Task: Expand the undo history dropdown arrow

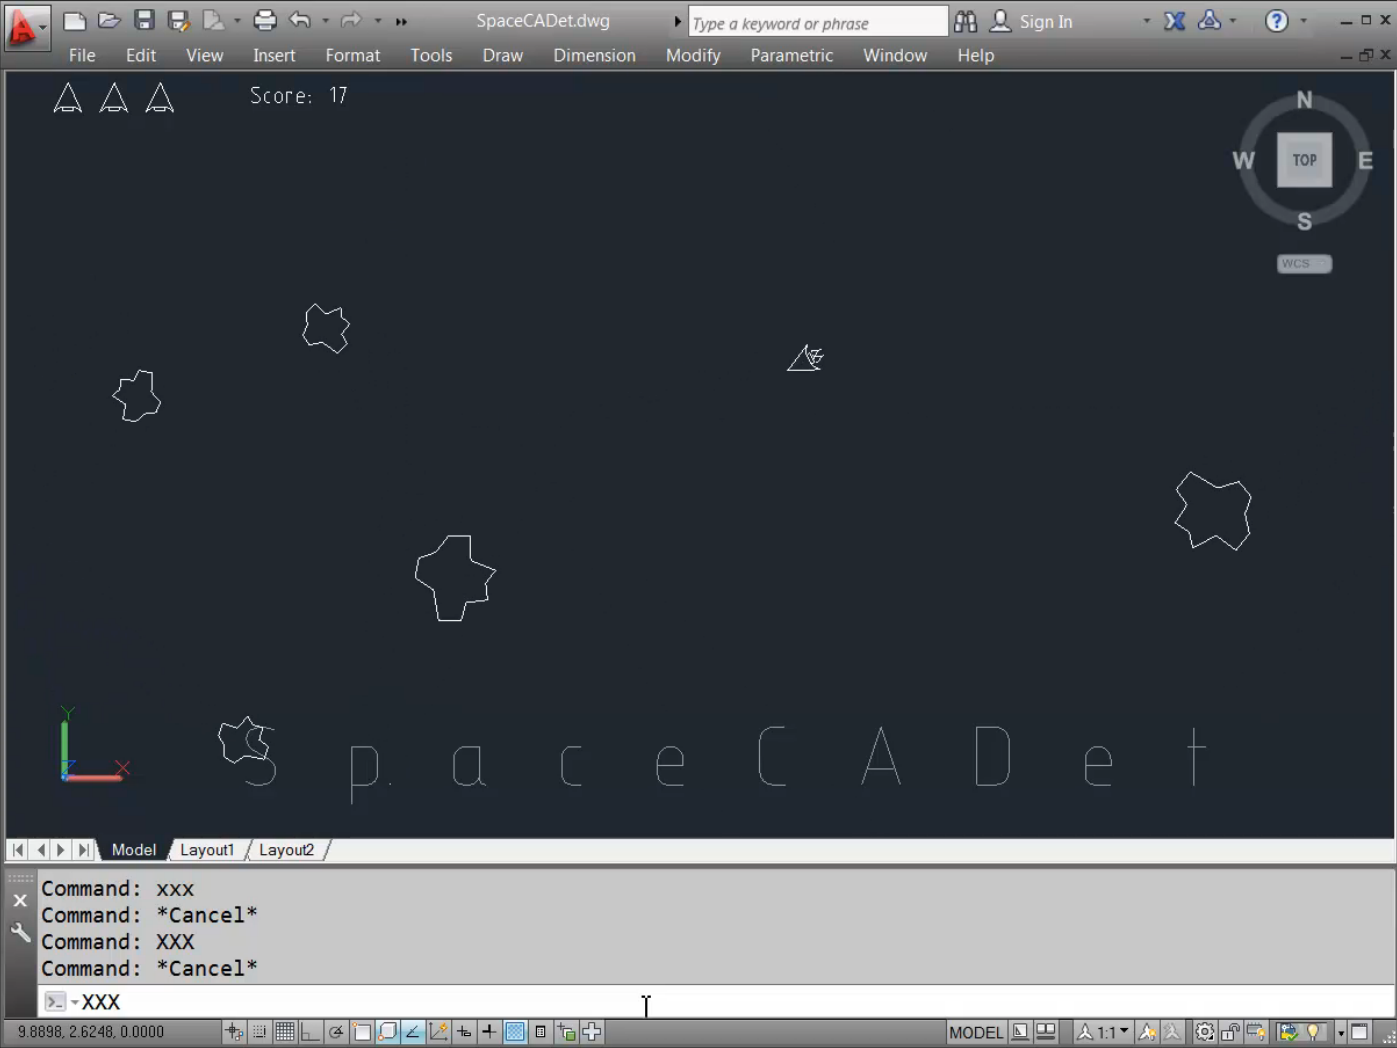Action: (325, 21)
